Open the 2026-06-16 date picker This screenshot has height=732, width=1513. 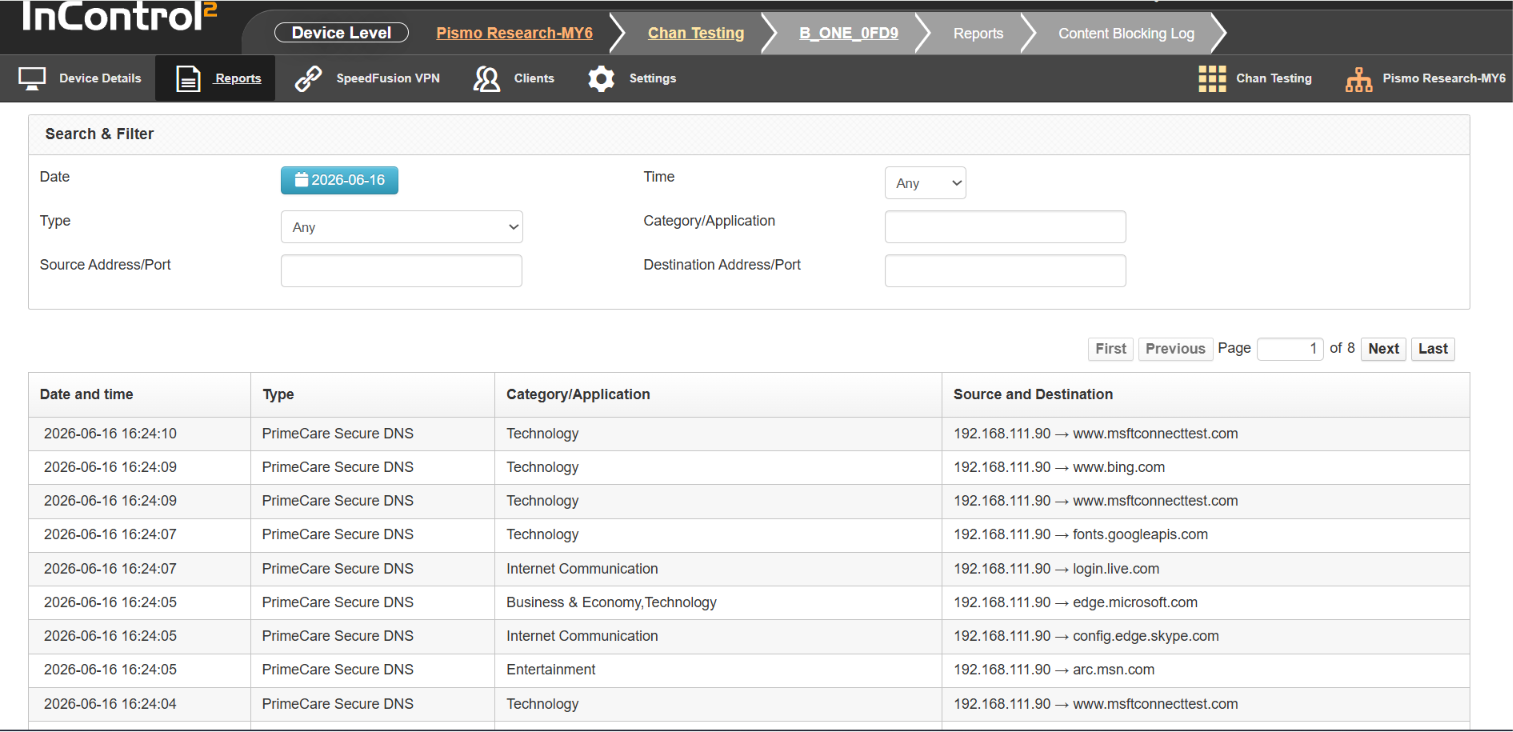click(x=339, y=180)
